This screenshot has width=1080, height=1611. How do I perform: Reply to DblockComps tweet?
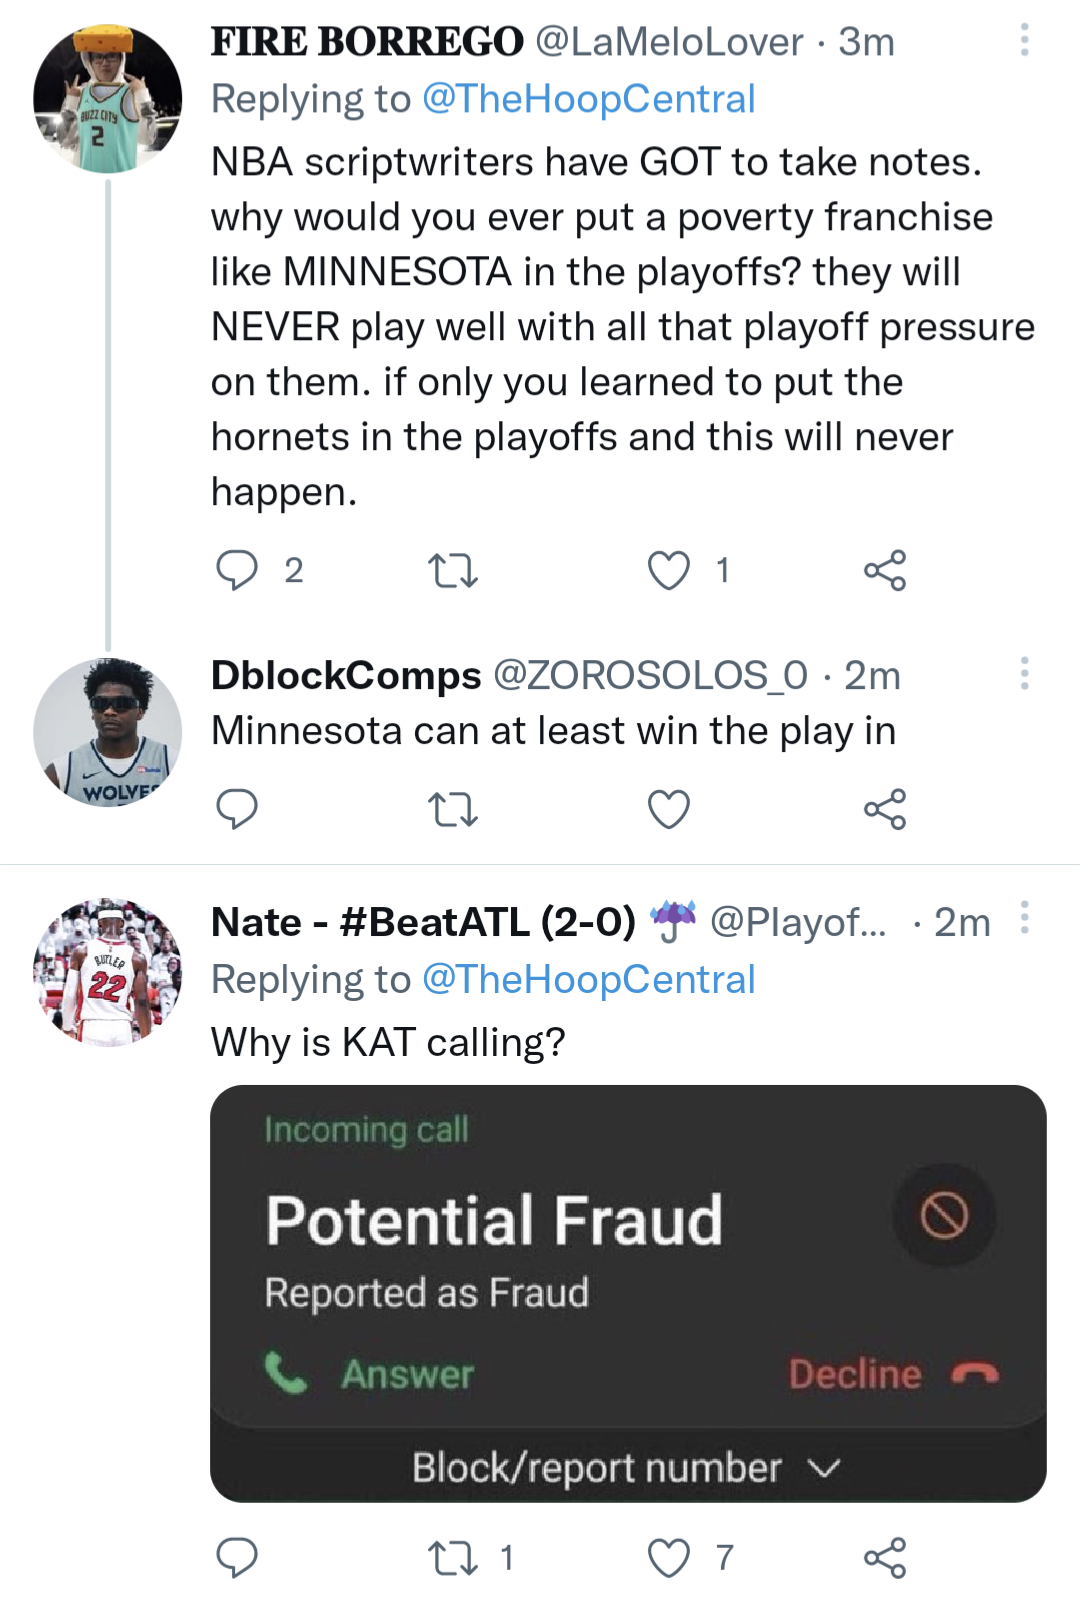click(x=237, y=809)
